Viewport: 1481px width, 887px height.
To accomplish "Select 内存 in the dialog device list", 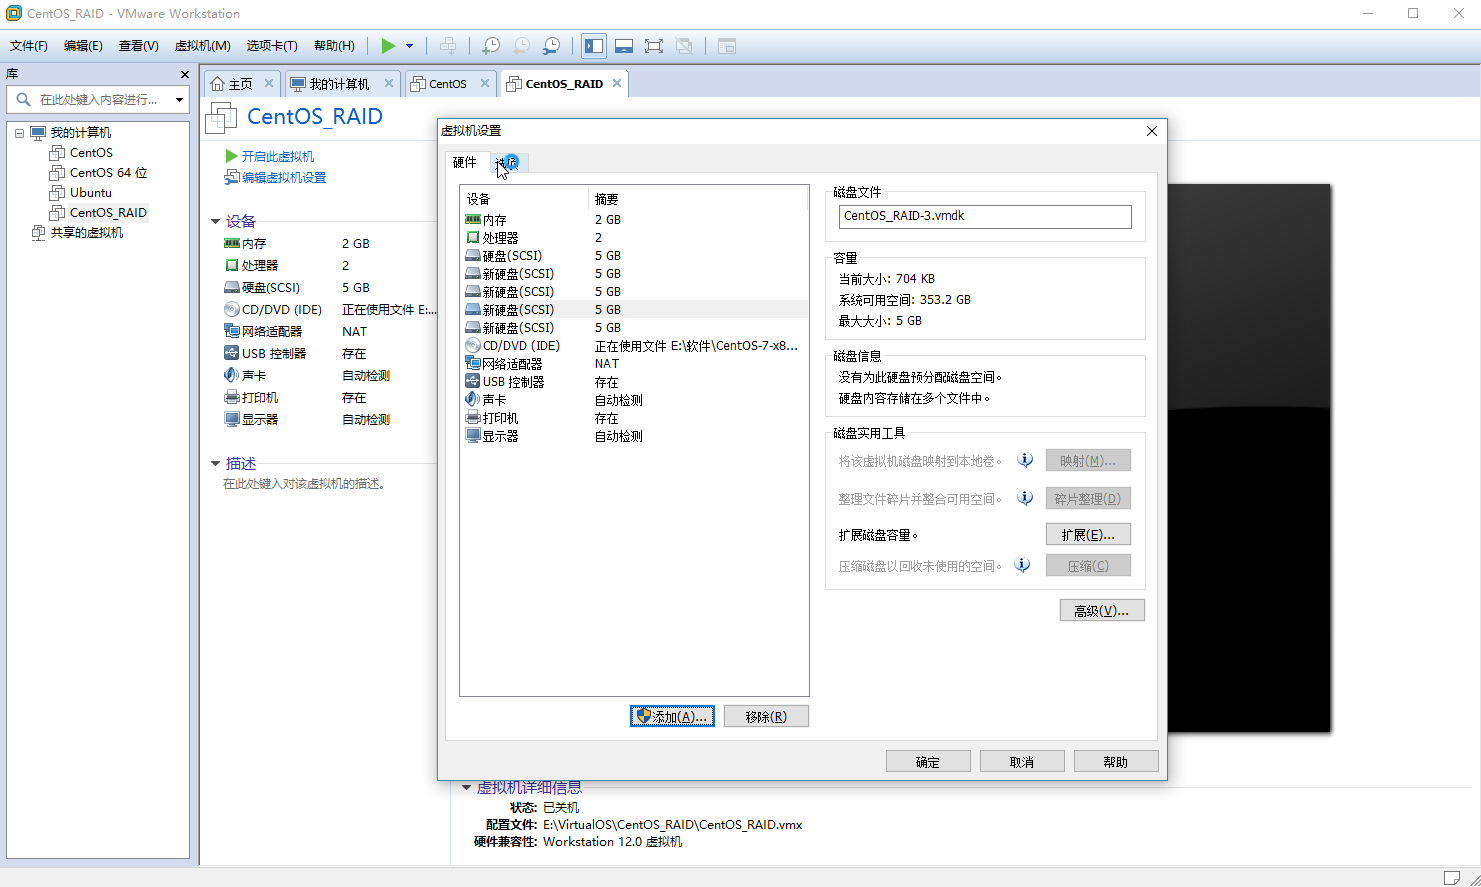I will [x=634, y=220].
